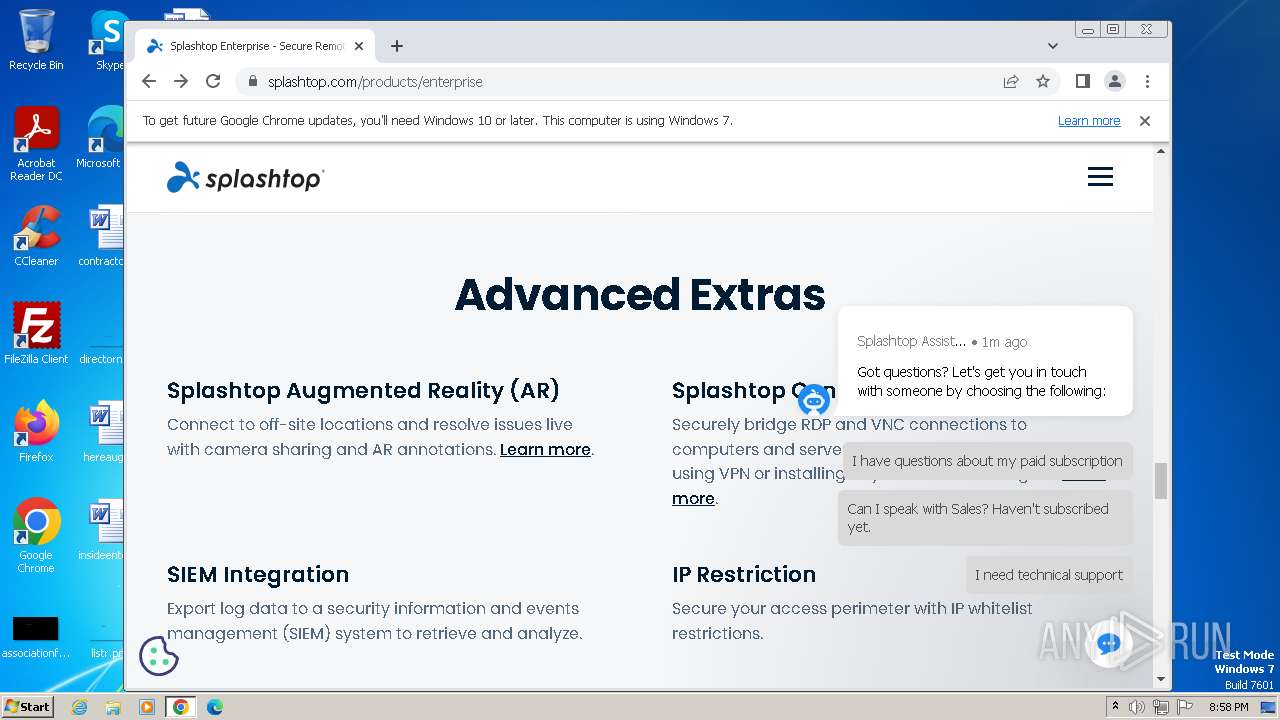Click 'Splashtop Augmented Reality (AR)' heading
The width and height of the screenshot is (1280, 720).
tap(363, 390)
